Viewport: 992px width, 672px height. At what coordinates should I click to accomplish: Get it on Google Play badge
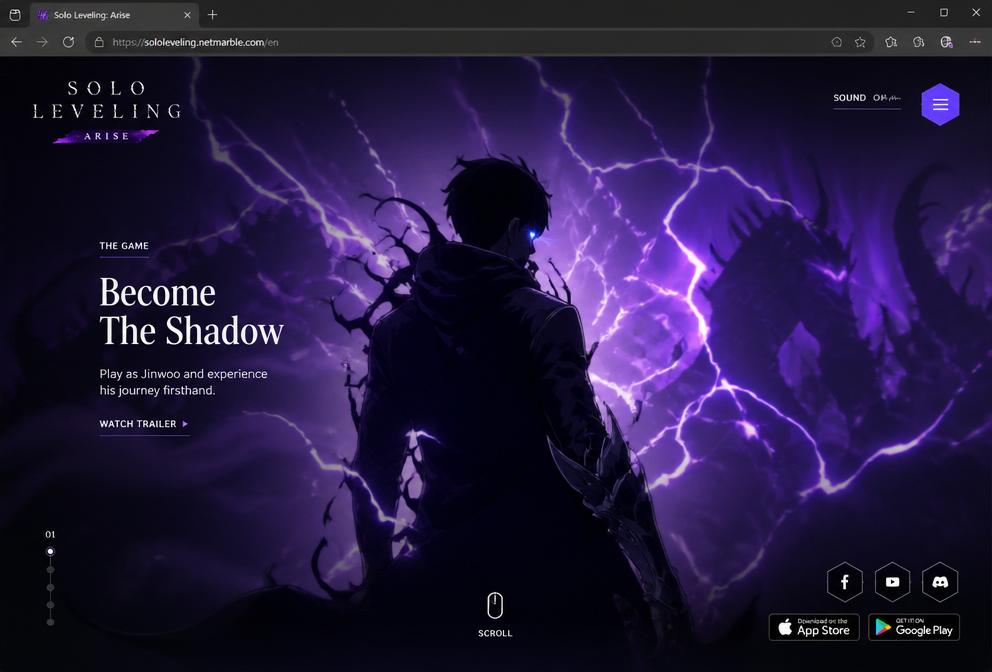(914, 627)
